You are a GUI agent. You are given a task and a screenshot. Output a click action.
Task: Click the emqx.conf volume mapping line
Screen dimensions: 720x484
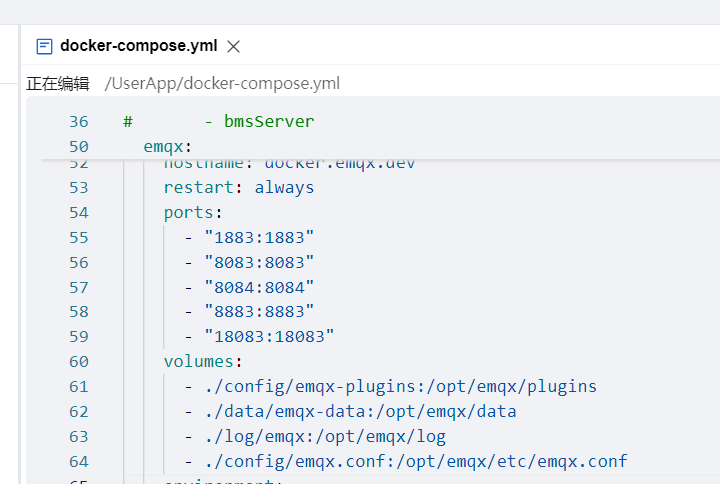pyautogui.click(x=415, y=461)
